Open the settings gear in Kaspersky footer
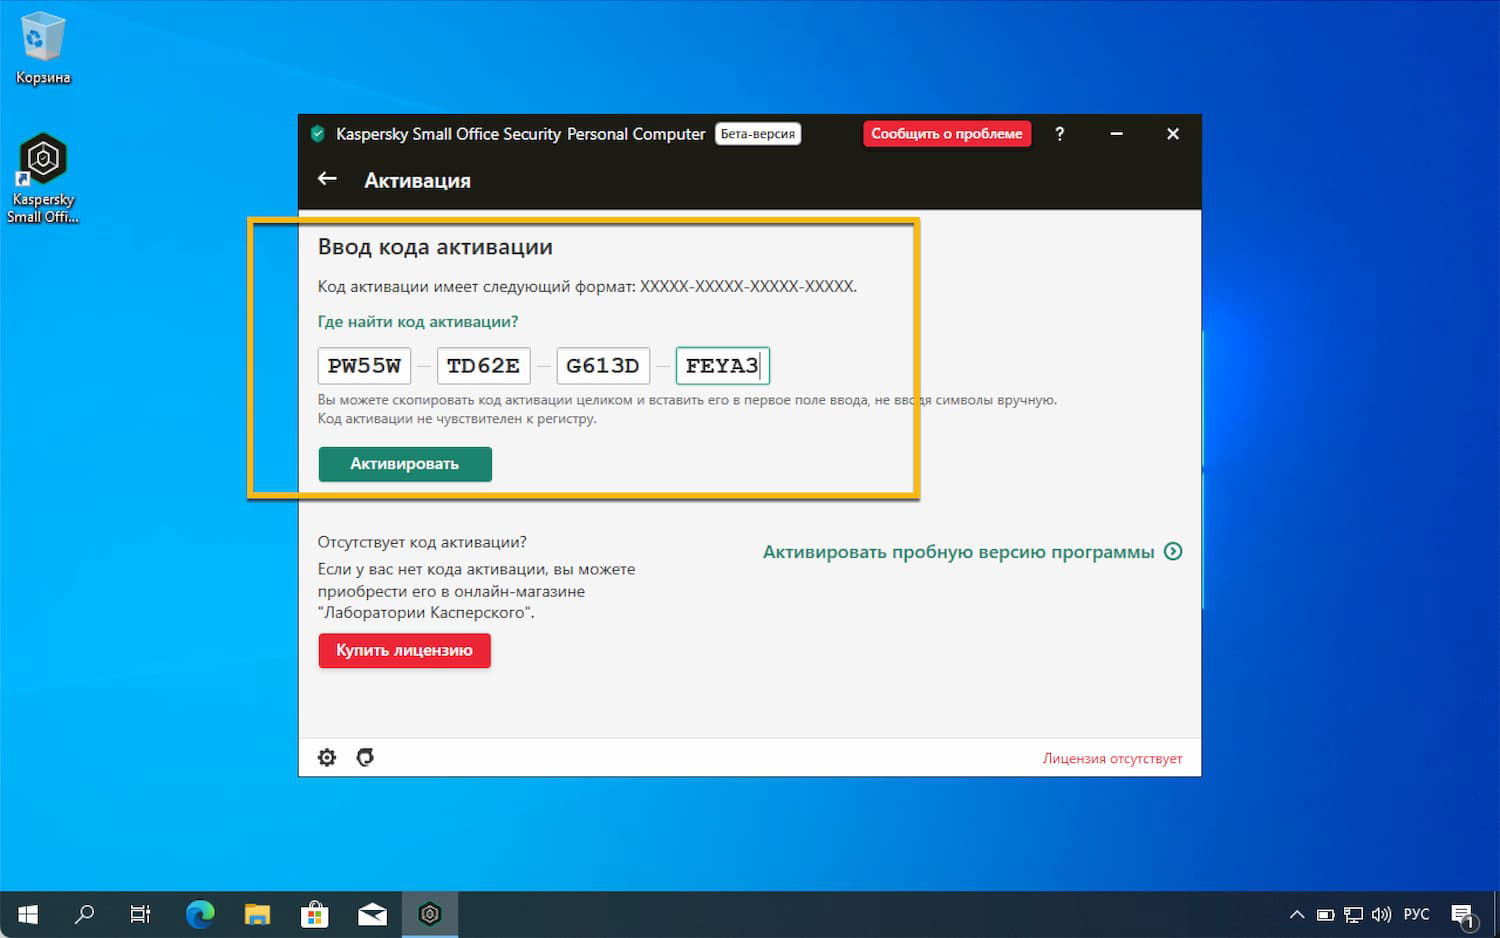Viewport: 1500px width, 938px height. [327, 757]
